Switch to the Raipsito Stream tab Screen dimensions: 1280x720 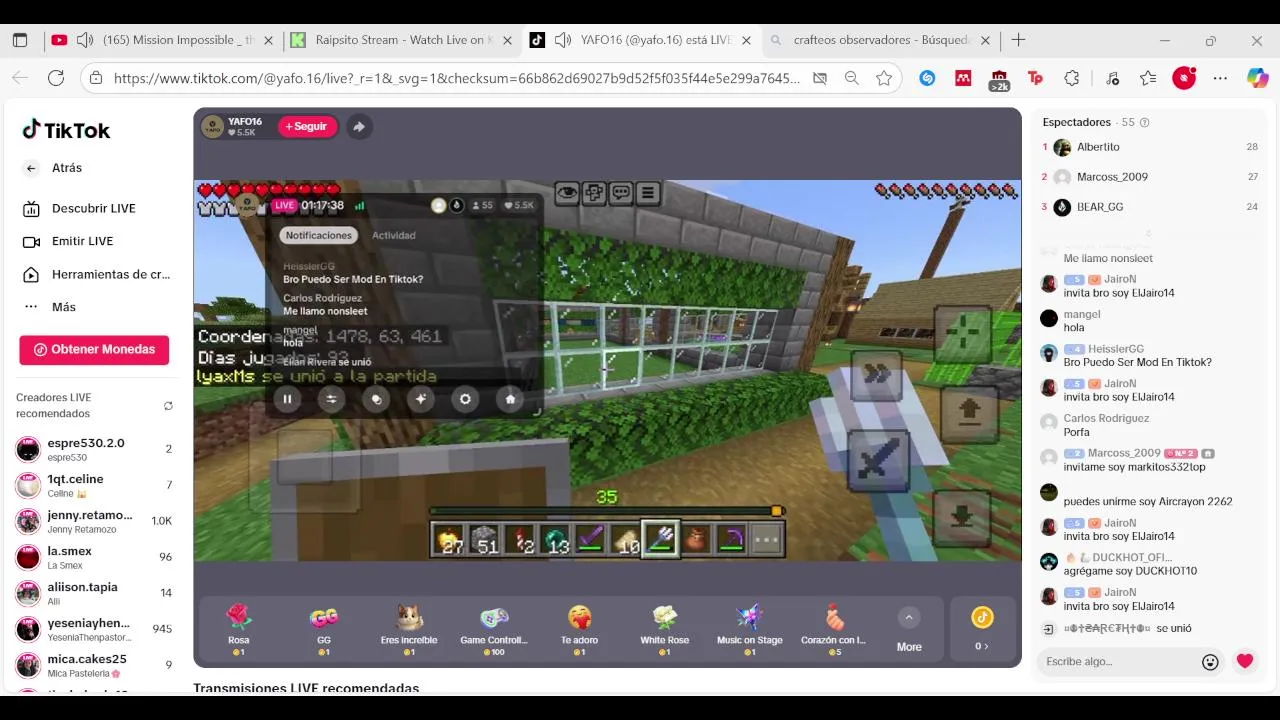click(x=404, y=40)
